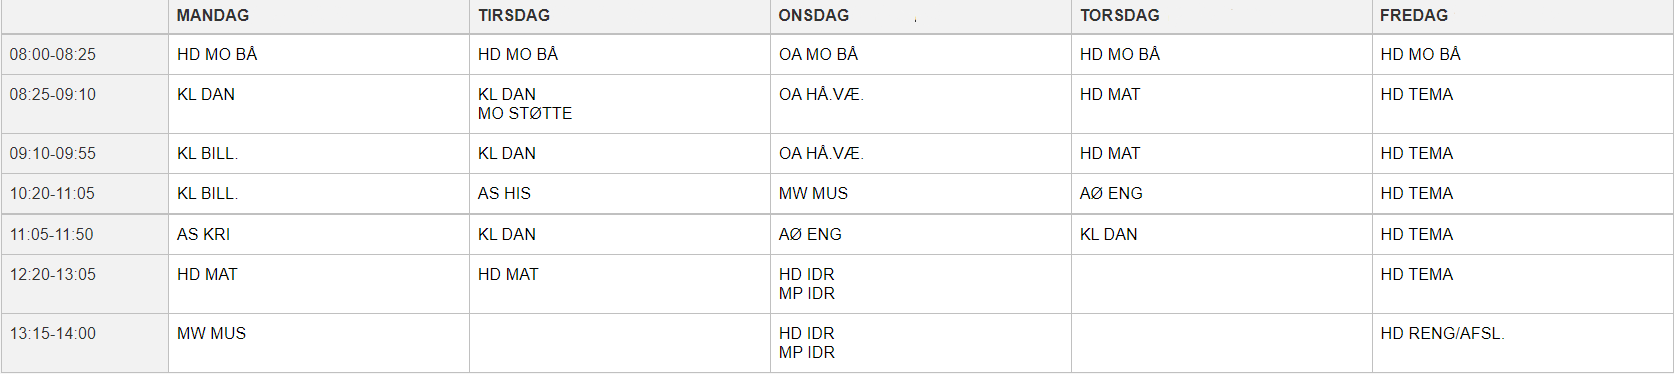Image resolution: width=1674 pixels, height=374 pixels.
Task: Click Monday's MW MUS lesson
Action: (211, 334)
